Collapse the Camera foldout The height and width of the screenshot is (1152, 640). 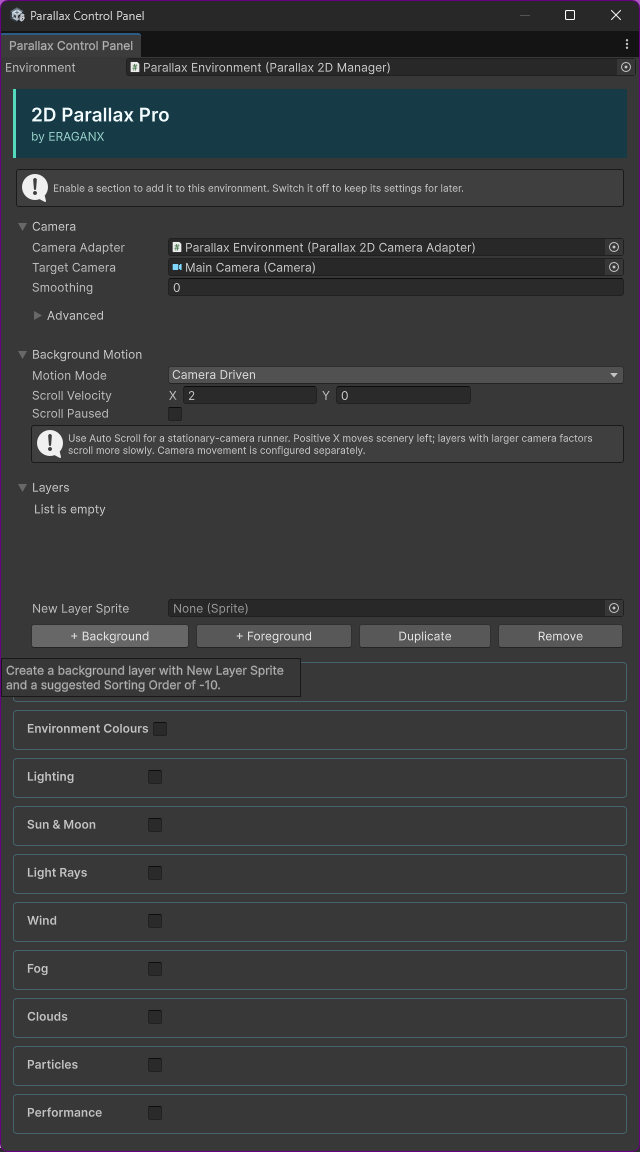(x=23, y=227)
